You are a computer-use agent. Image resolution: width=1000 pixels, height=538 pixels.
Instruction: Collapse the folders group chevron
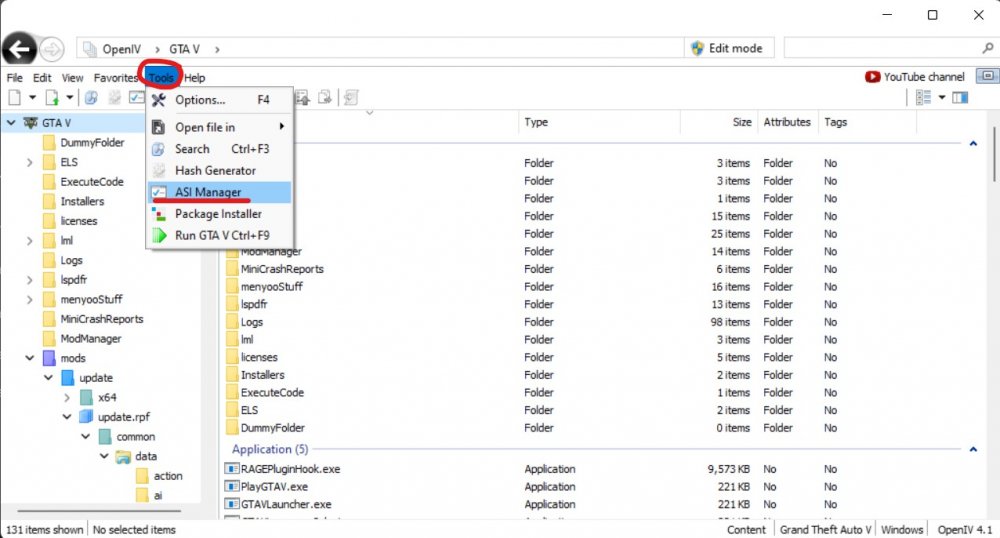[x=973, y=143]
